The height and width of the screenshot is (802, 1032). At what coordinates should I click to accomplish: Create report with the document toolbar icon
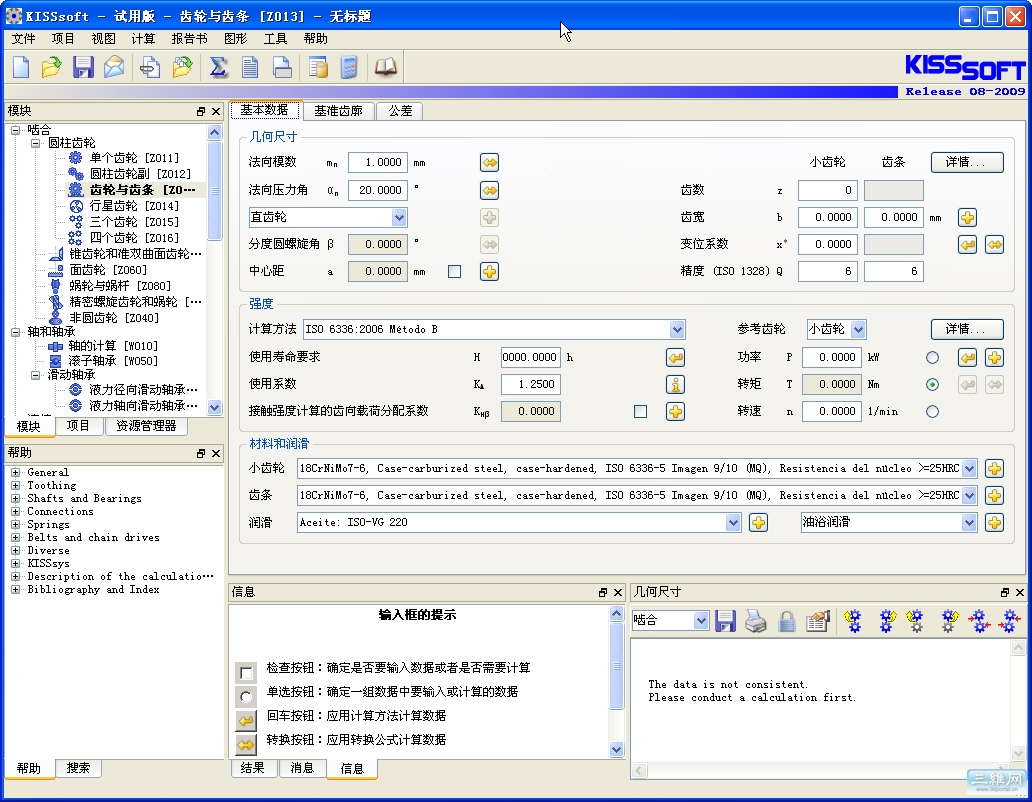pyautogui.click(x=250, y=67)
